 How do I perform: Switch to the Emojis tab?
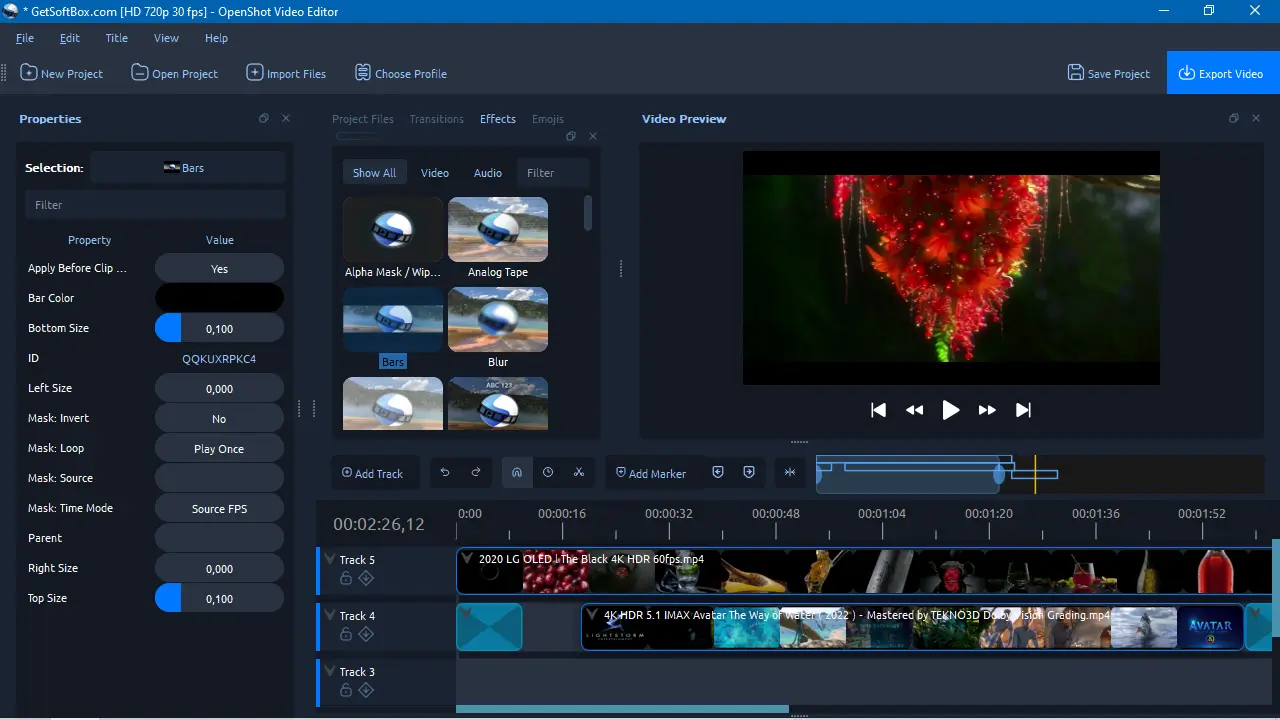(x=548, y=119)
